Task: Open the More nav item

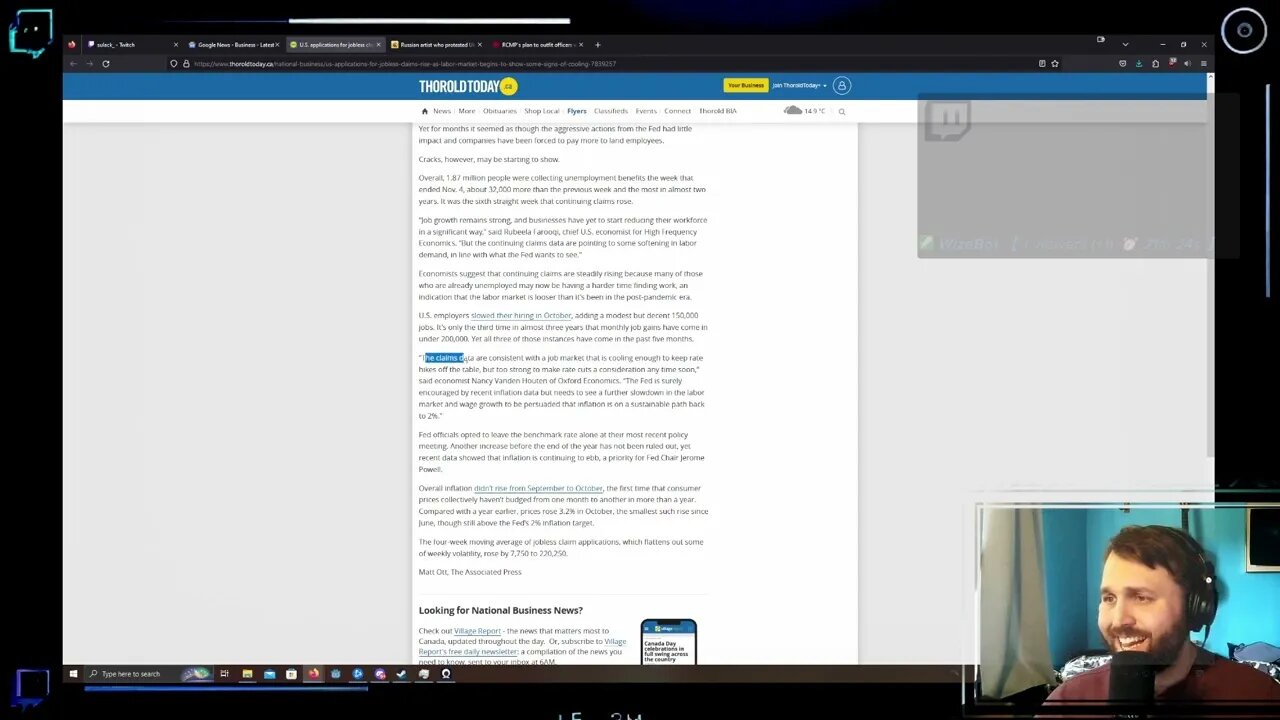Action: 467,111
